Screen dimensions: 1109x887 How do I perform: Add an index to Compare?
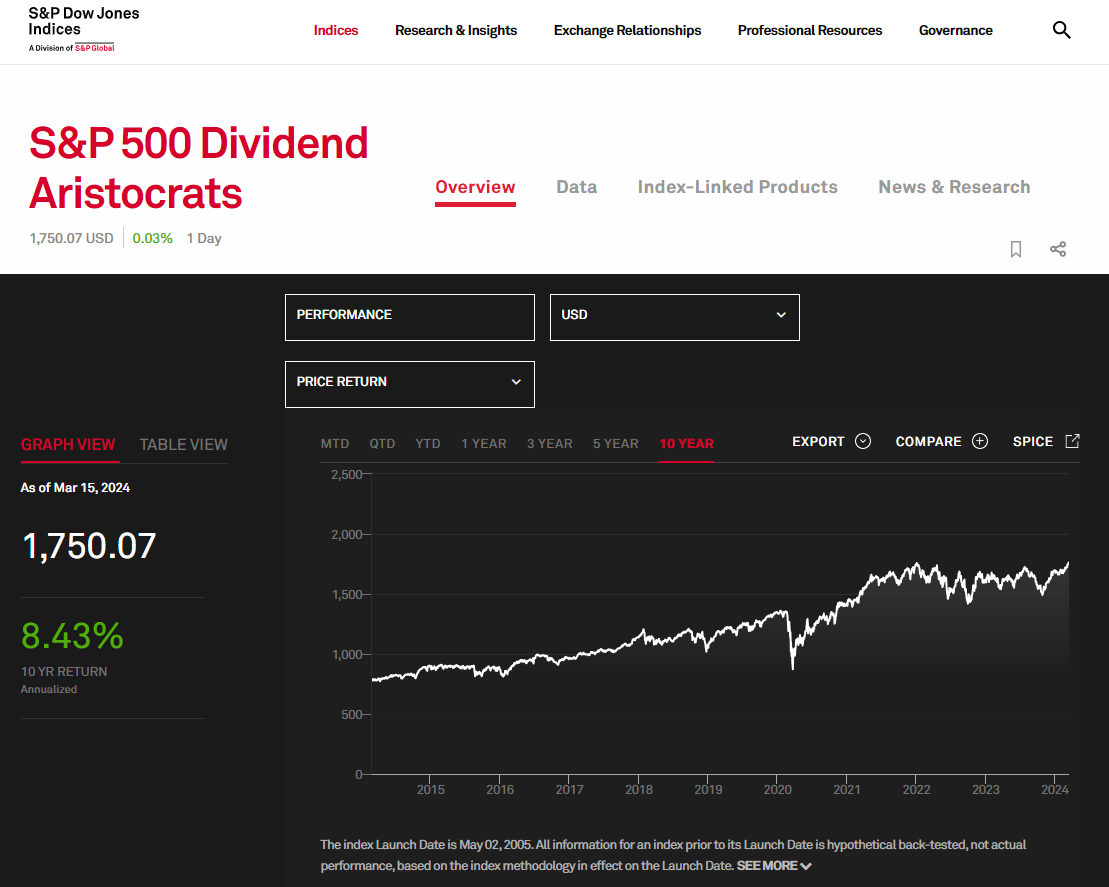coord(941,441)
